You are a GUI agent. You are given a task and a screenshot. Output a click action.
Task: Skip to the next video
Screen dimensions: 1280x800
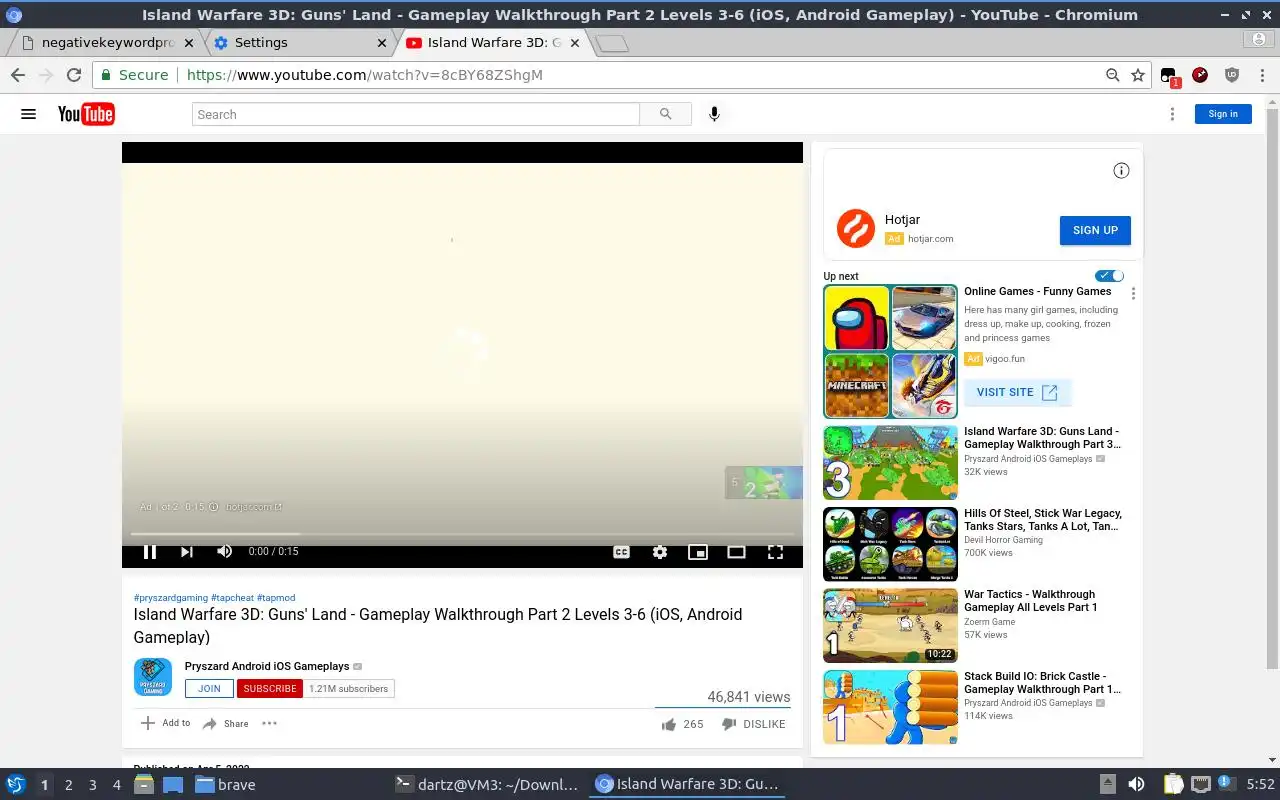[x=187, y=551]
